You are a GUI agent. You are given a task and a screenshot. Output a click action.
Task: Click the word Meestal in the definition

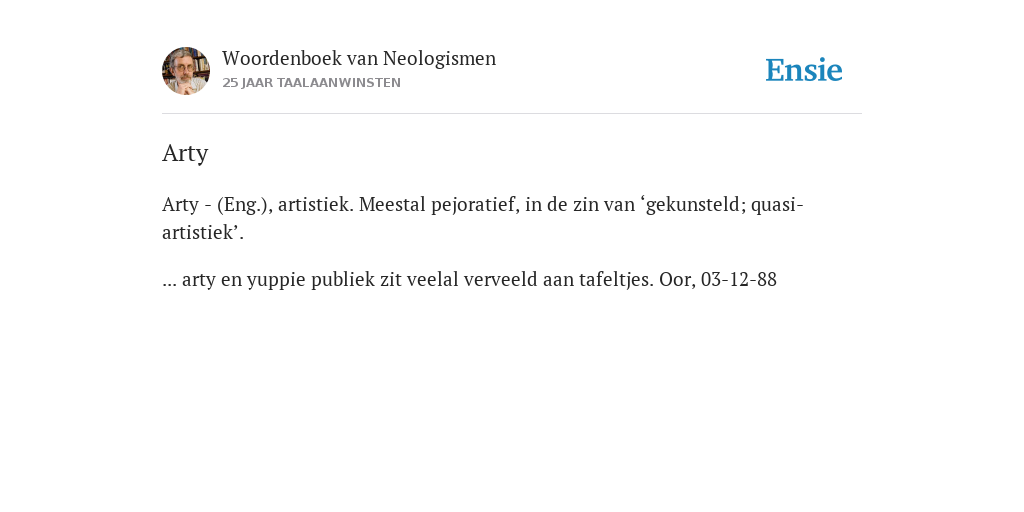coord(392,205)
